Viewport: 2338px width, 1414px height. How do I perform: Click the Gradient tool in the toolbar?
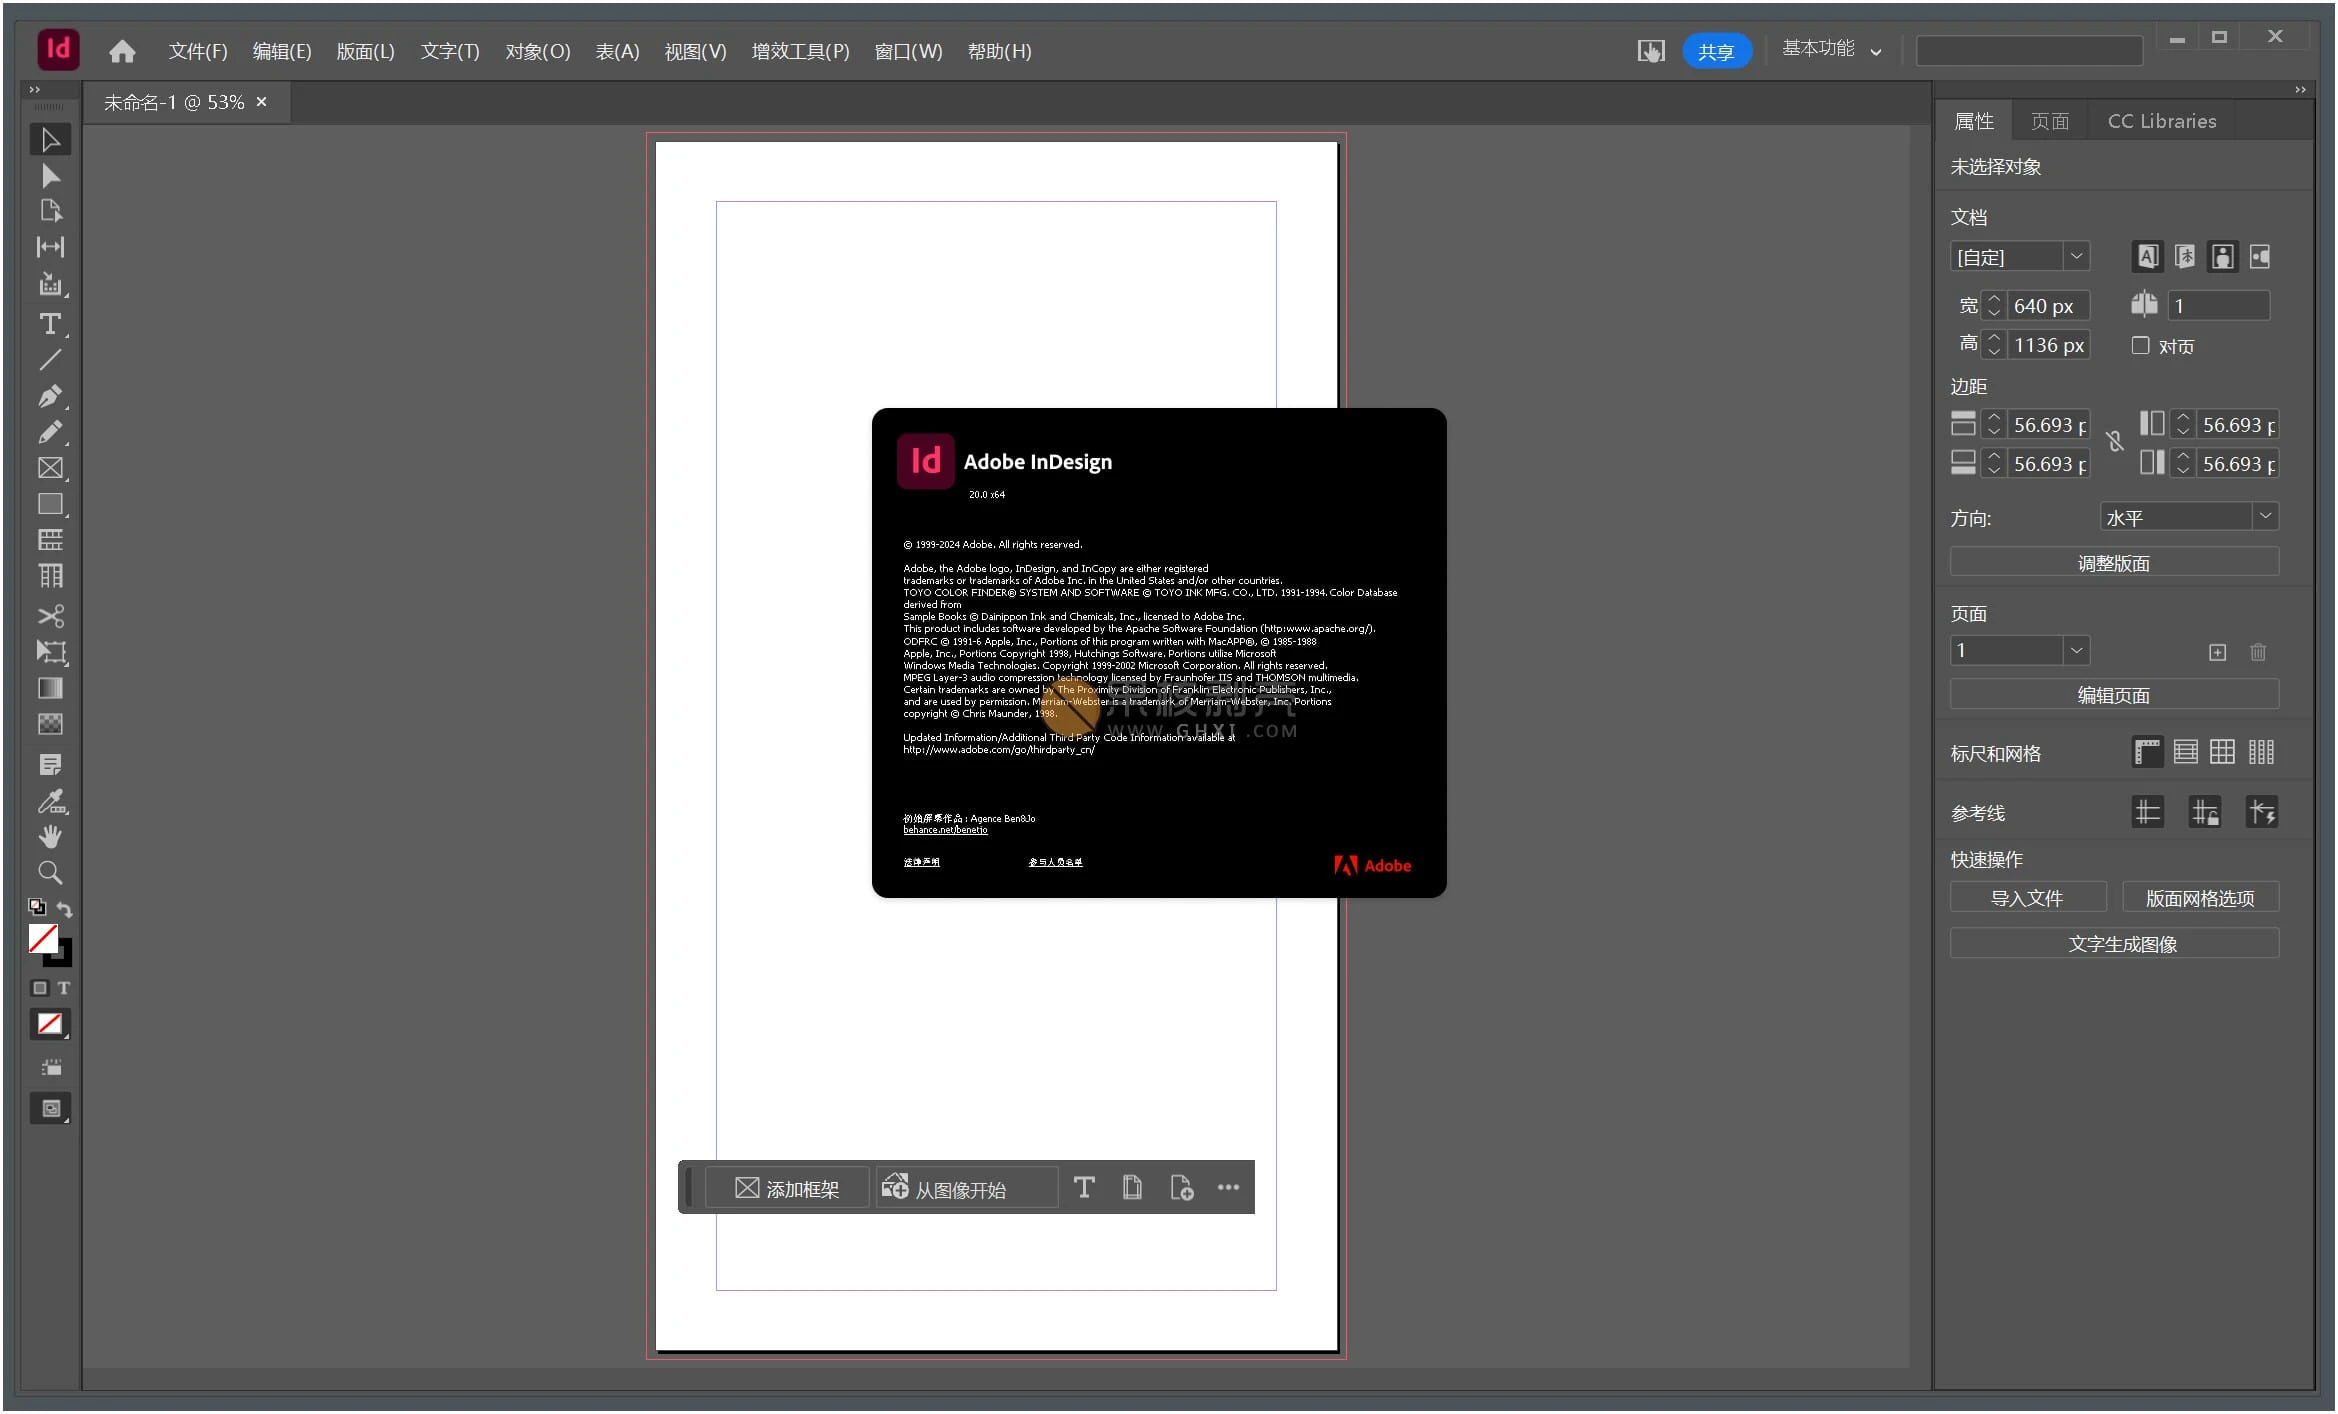50,688
